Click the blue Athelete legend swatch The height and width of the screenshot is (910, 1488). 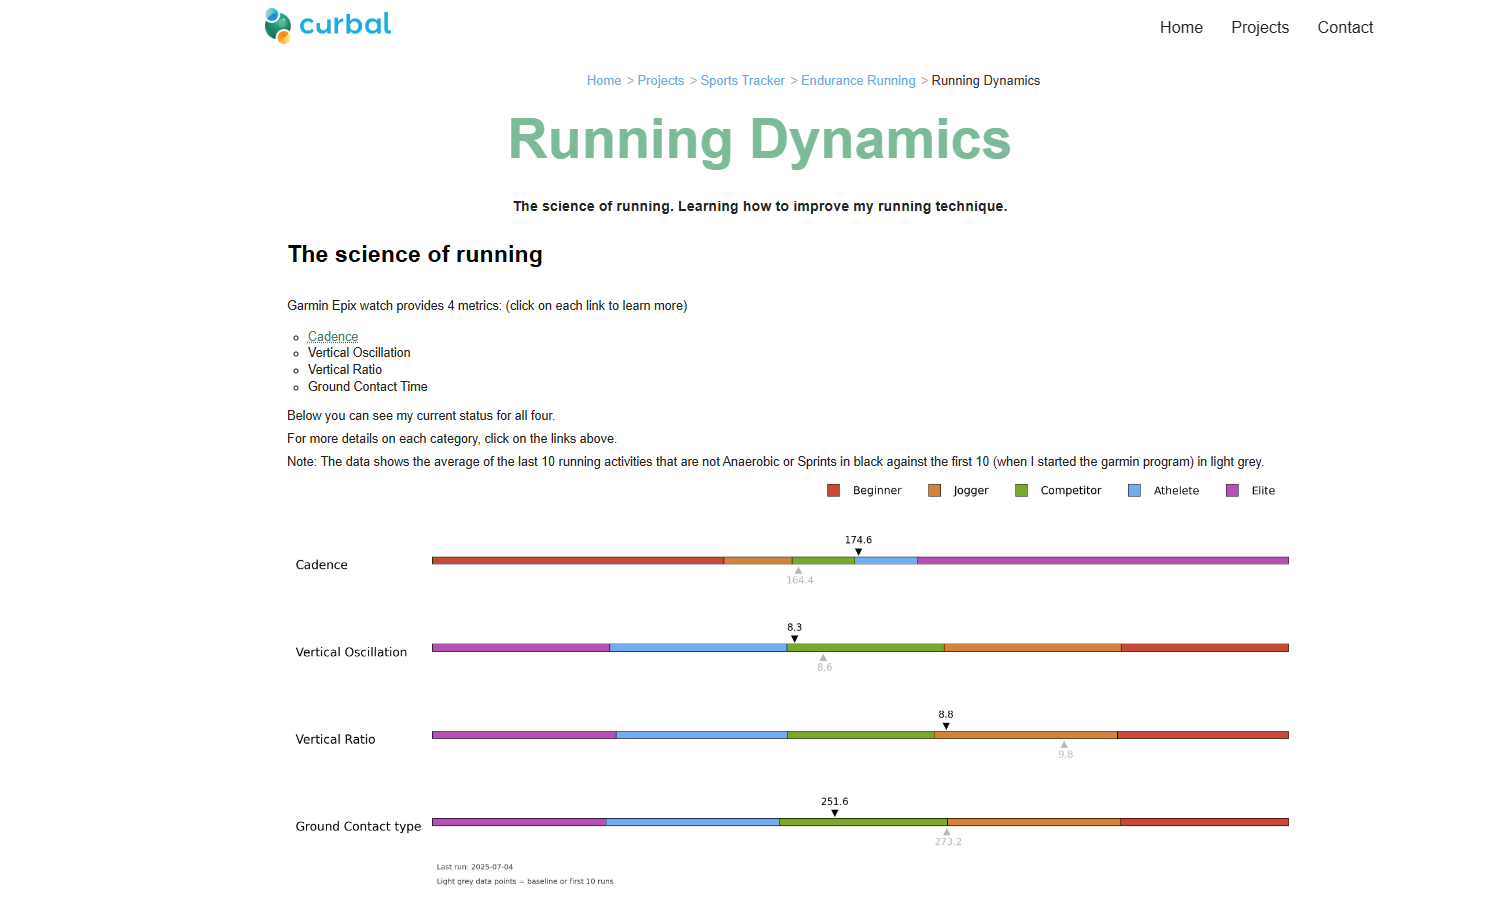1134,491
